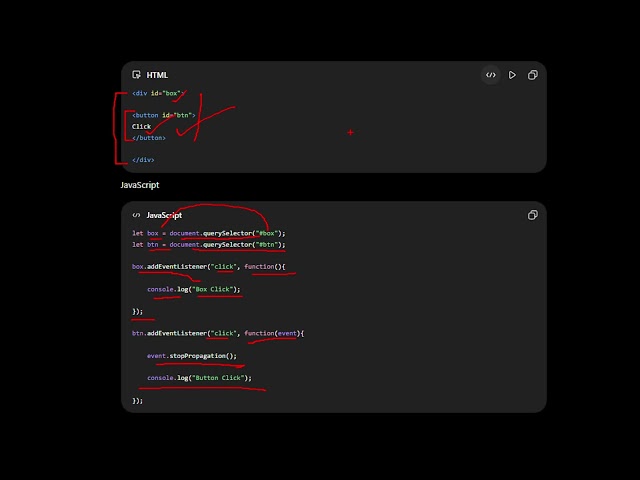Click the div id="box" opening tag
The width and height of the screenshot is (640, 480).
click(158, 93)
